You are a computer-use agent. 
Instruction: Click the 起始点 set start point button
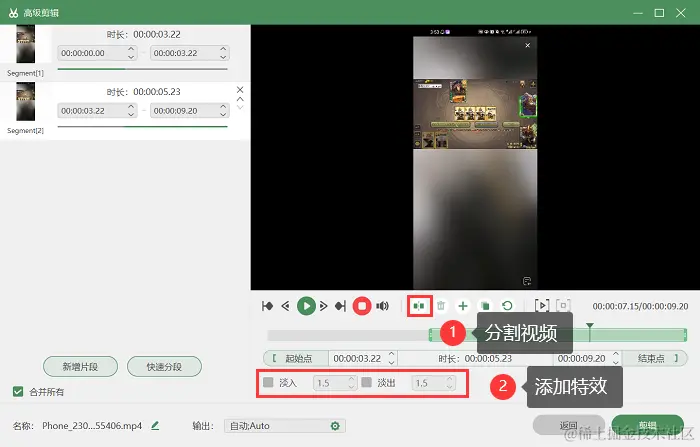point(296,358)
